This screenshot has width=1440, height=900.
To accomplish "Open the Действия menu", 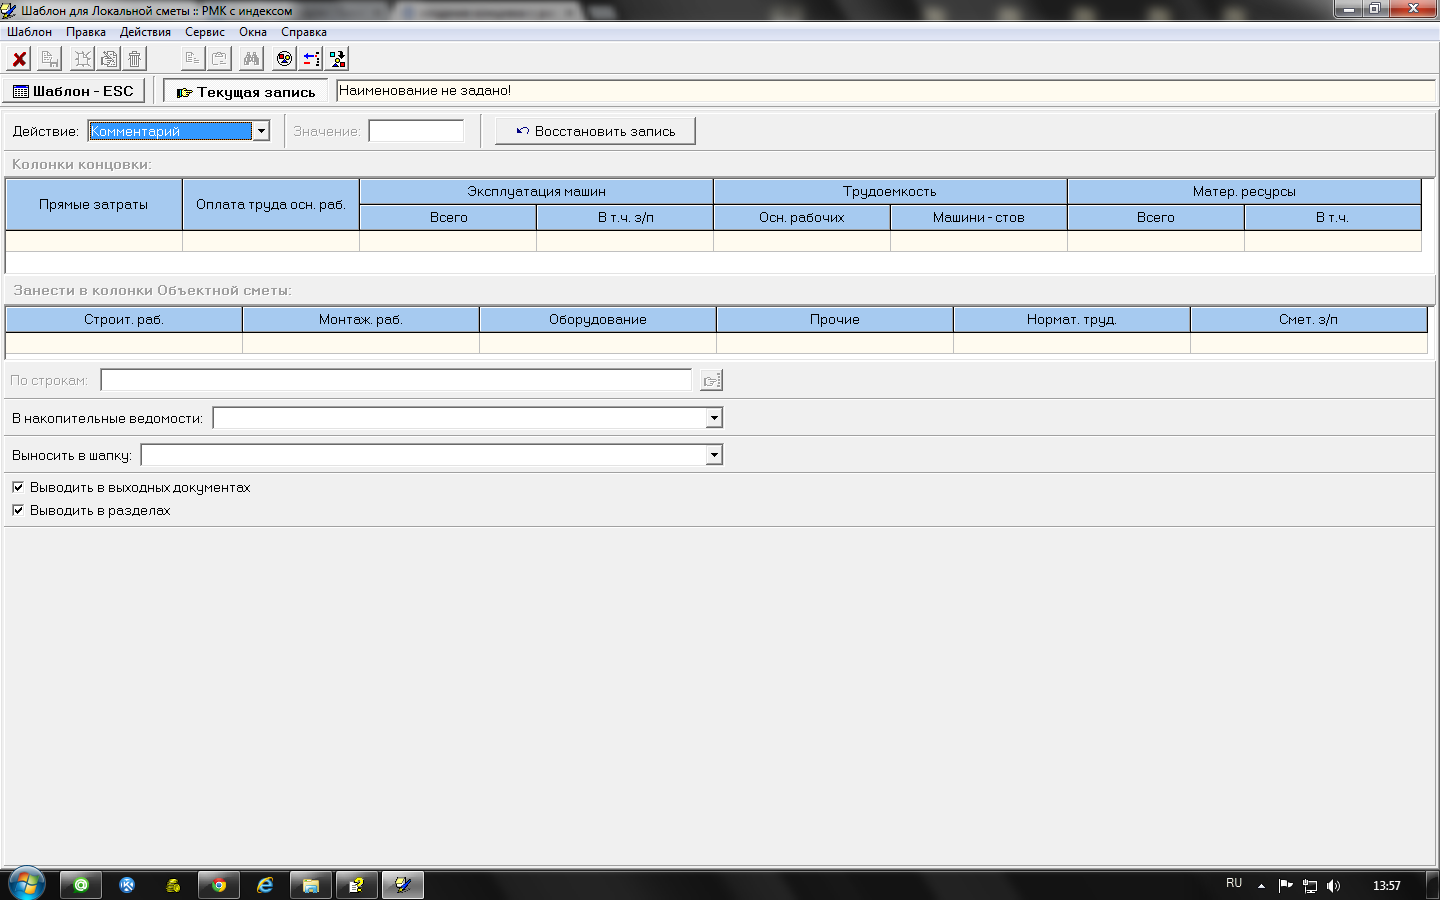I will [145, 32].
